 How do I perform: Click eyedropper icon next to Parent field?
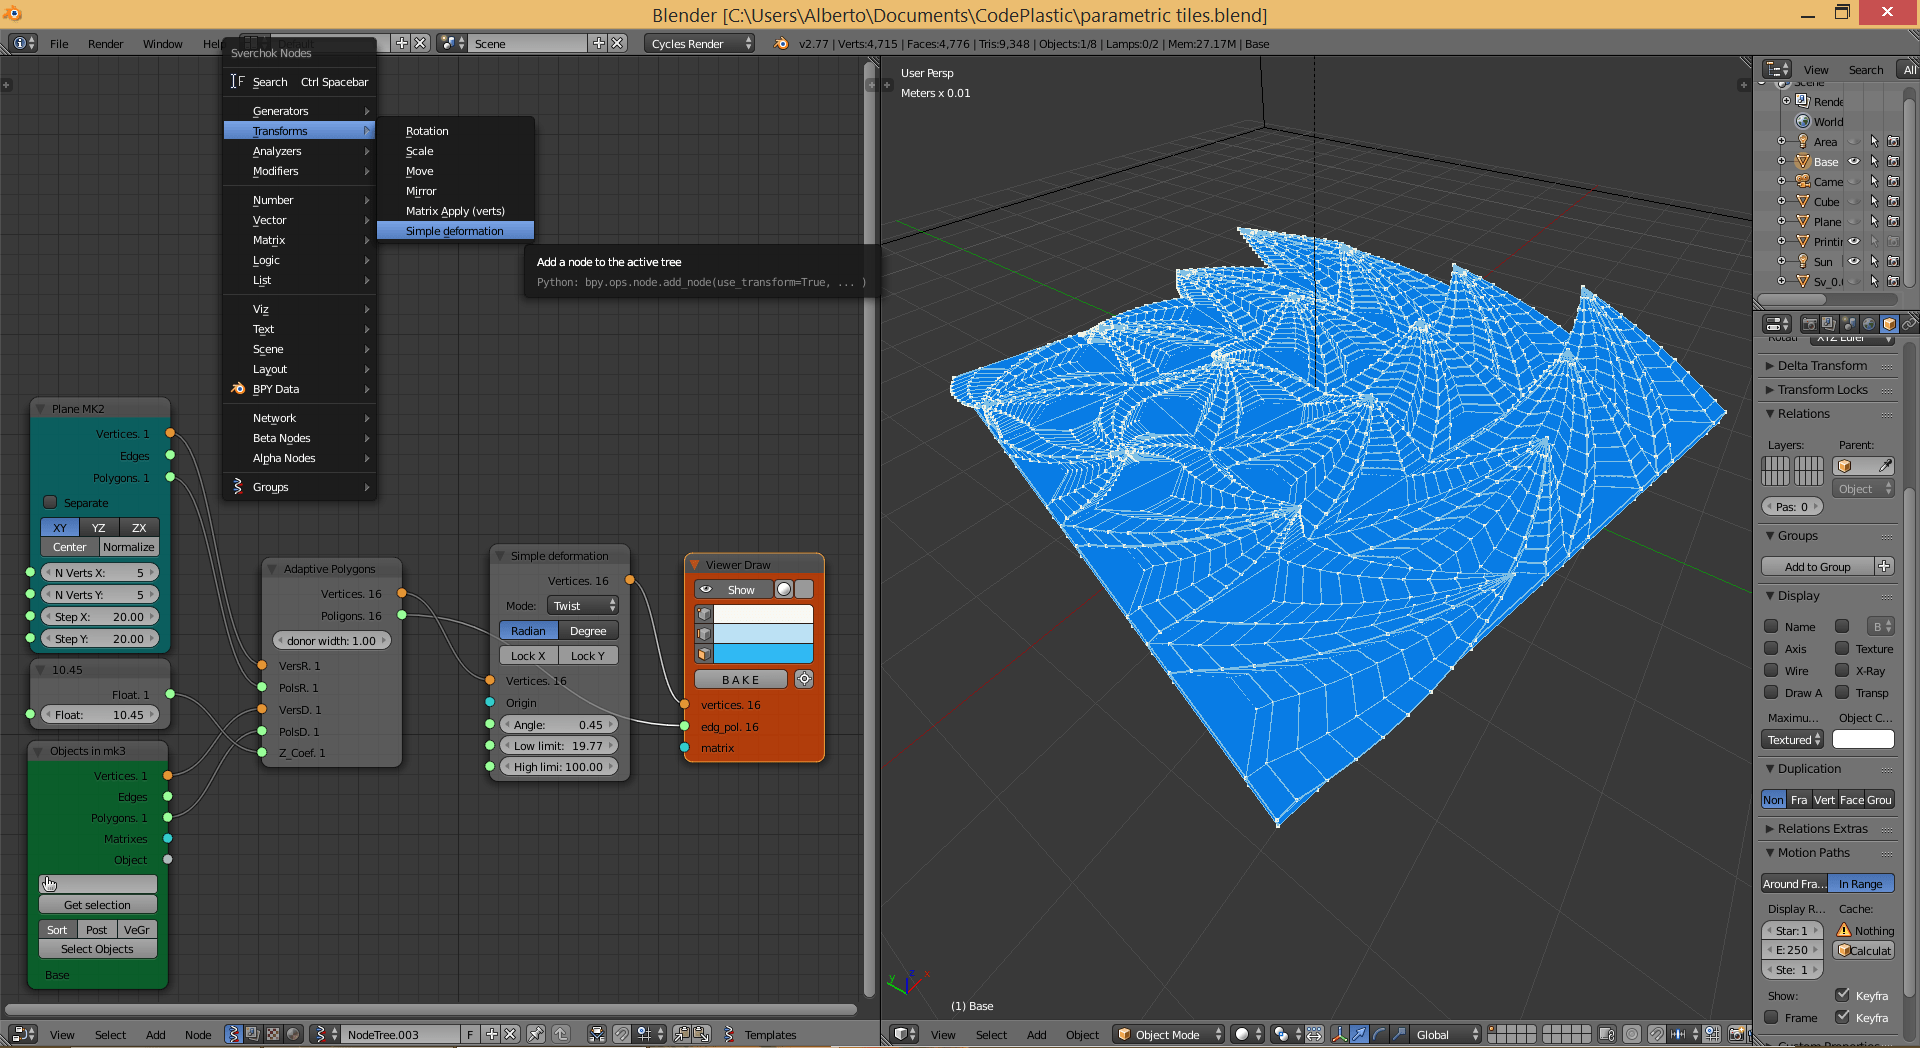click(1884, 466)
